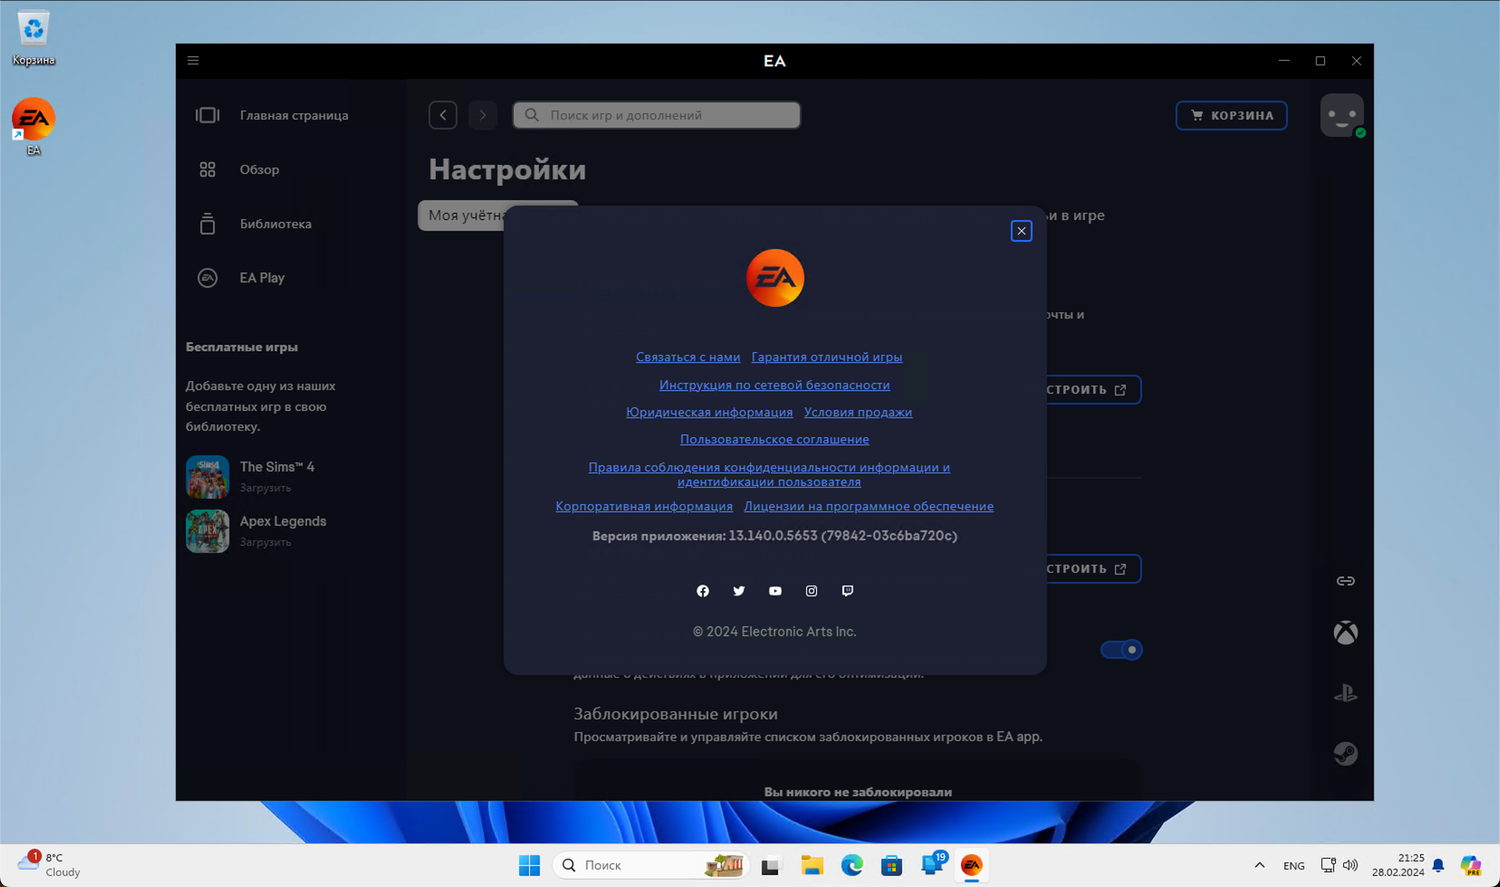The height and width of the screenshot is (887, 1500).
Task: Open the volume speaker tray icon
Action: (1351, 865)
